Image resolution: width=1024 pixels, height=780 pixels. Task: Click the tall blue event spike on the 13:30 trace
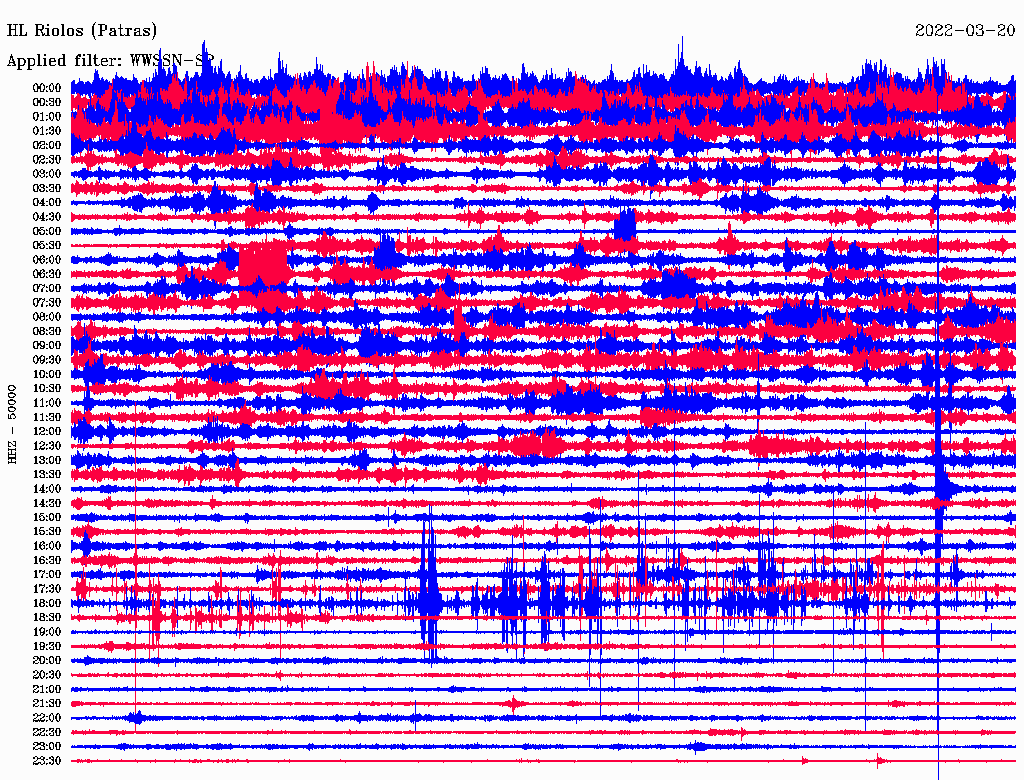pos(939,470)
